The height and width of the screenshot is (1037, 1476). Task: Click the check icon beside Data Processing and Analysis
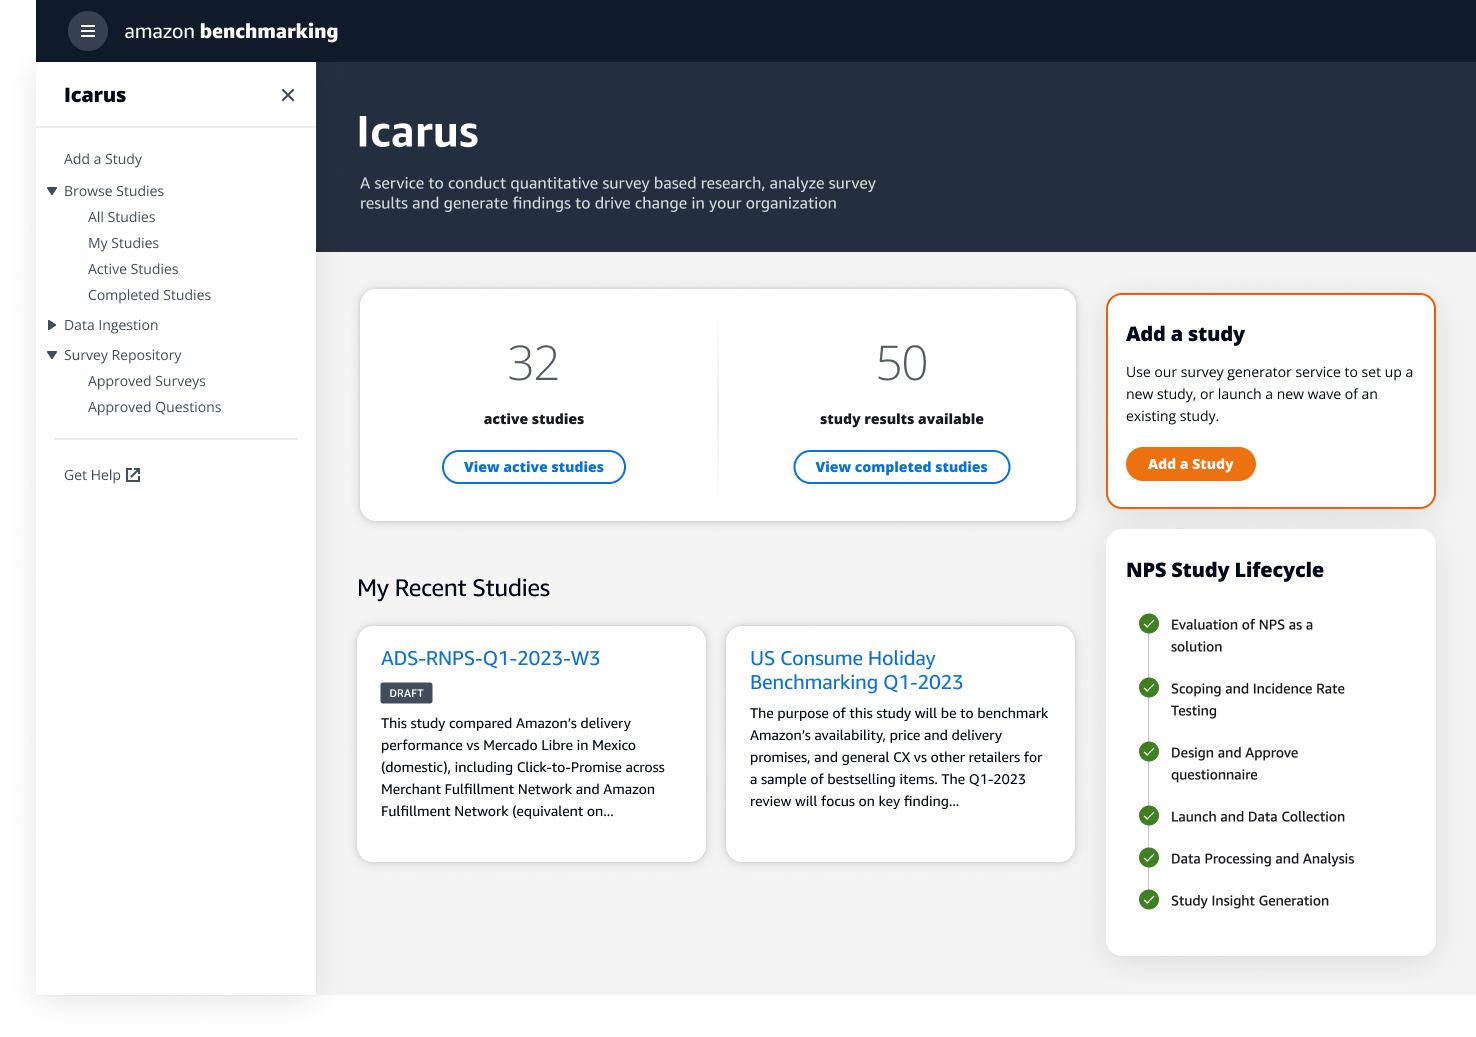coord(1149,858)
